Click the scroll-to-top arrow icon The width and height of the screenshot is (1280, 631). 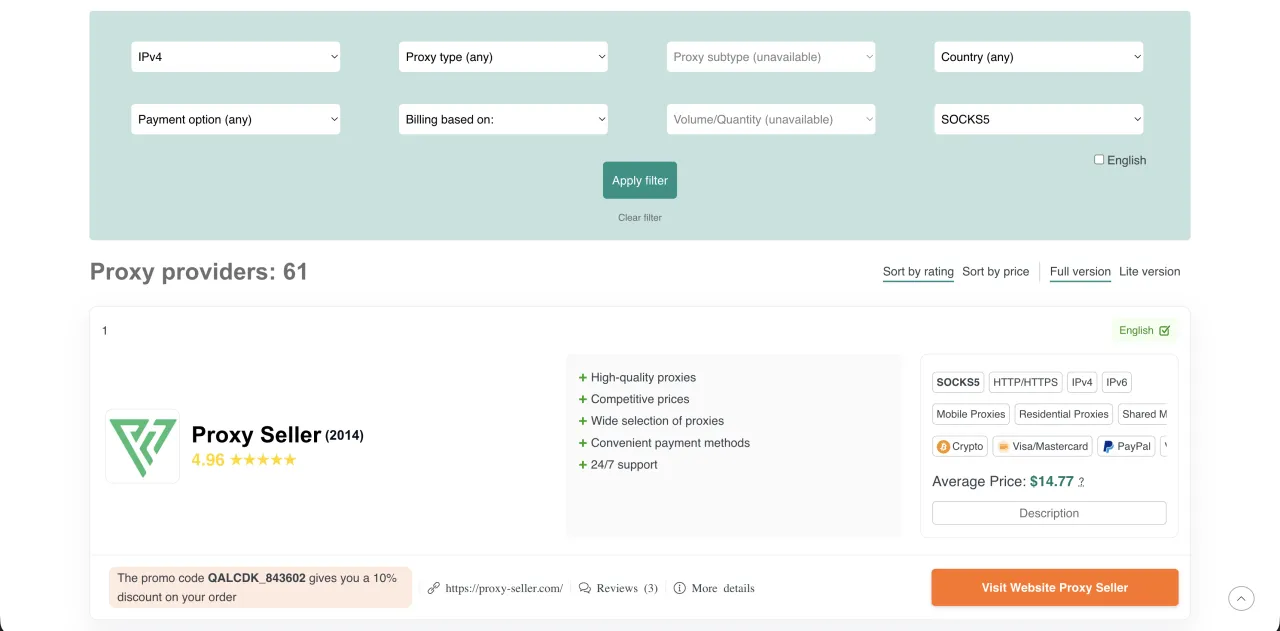(x=1241, y=598)
